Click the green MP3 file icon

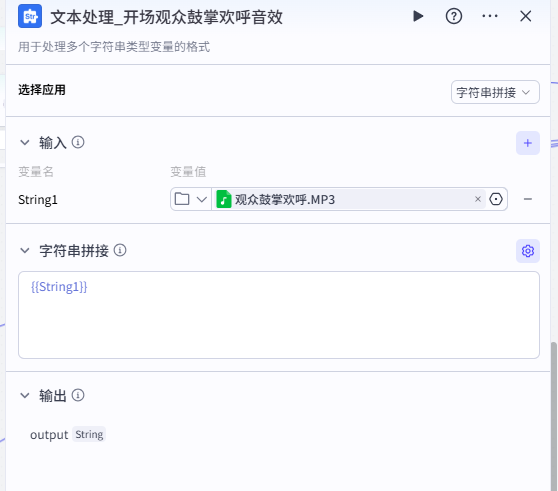pos(224,199)
